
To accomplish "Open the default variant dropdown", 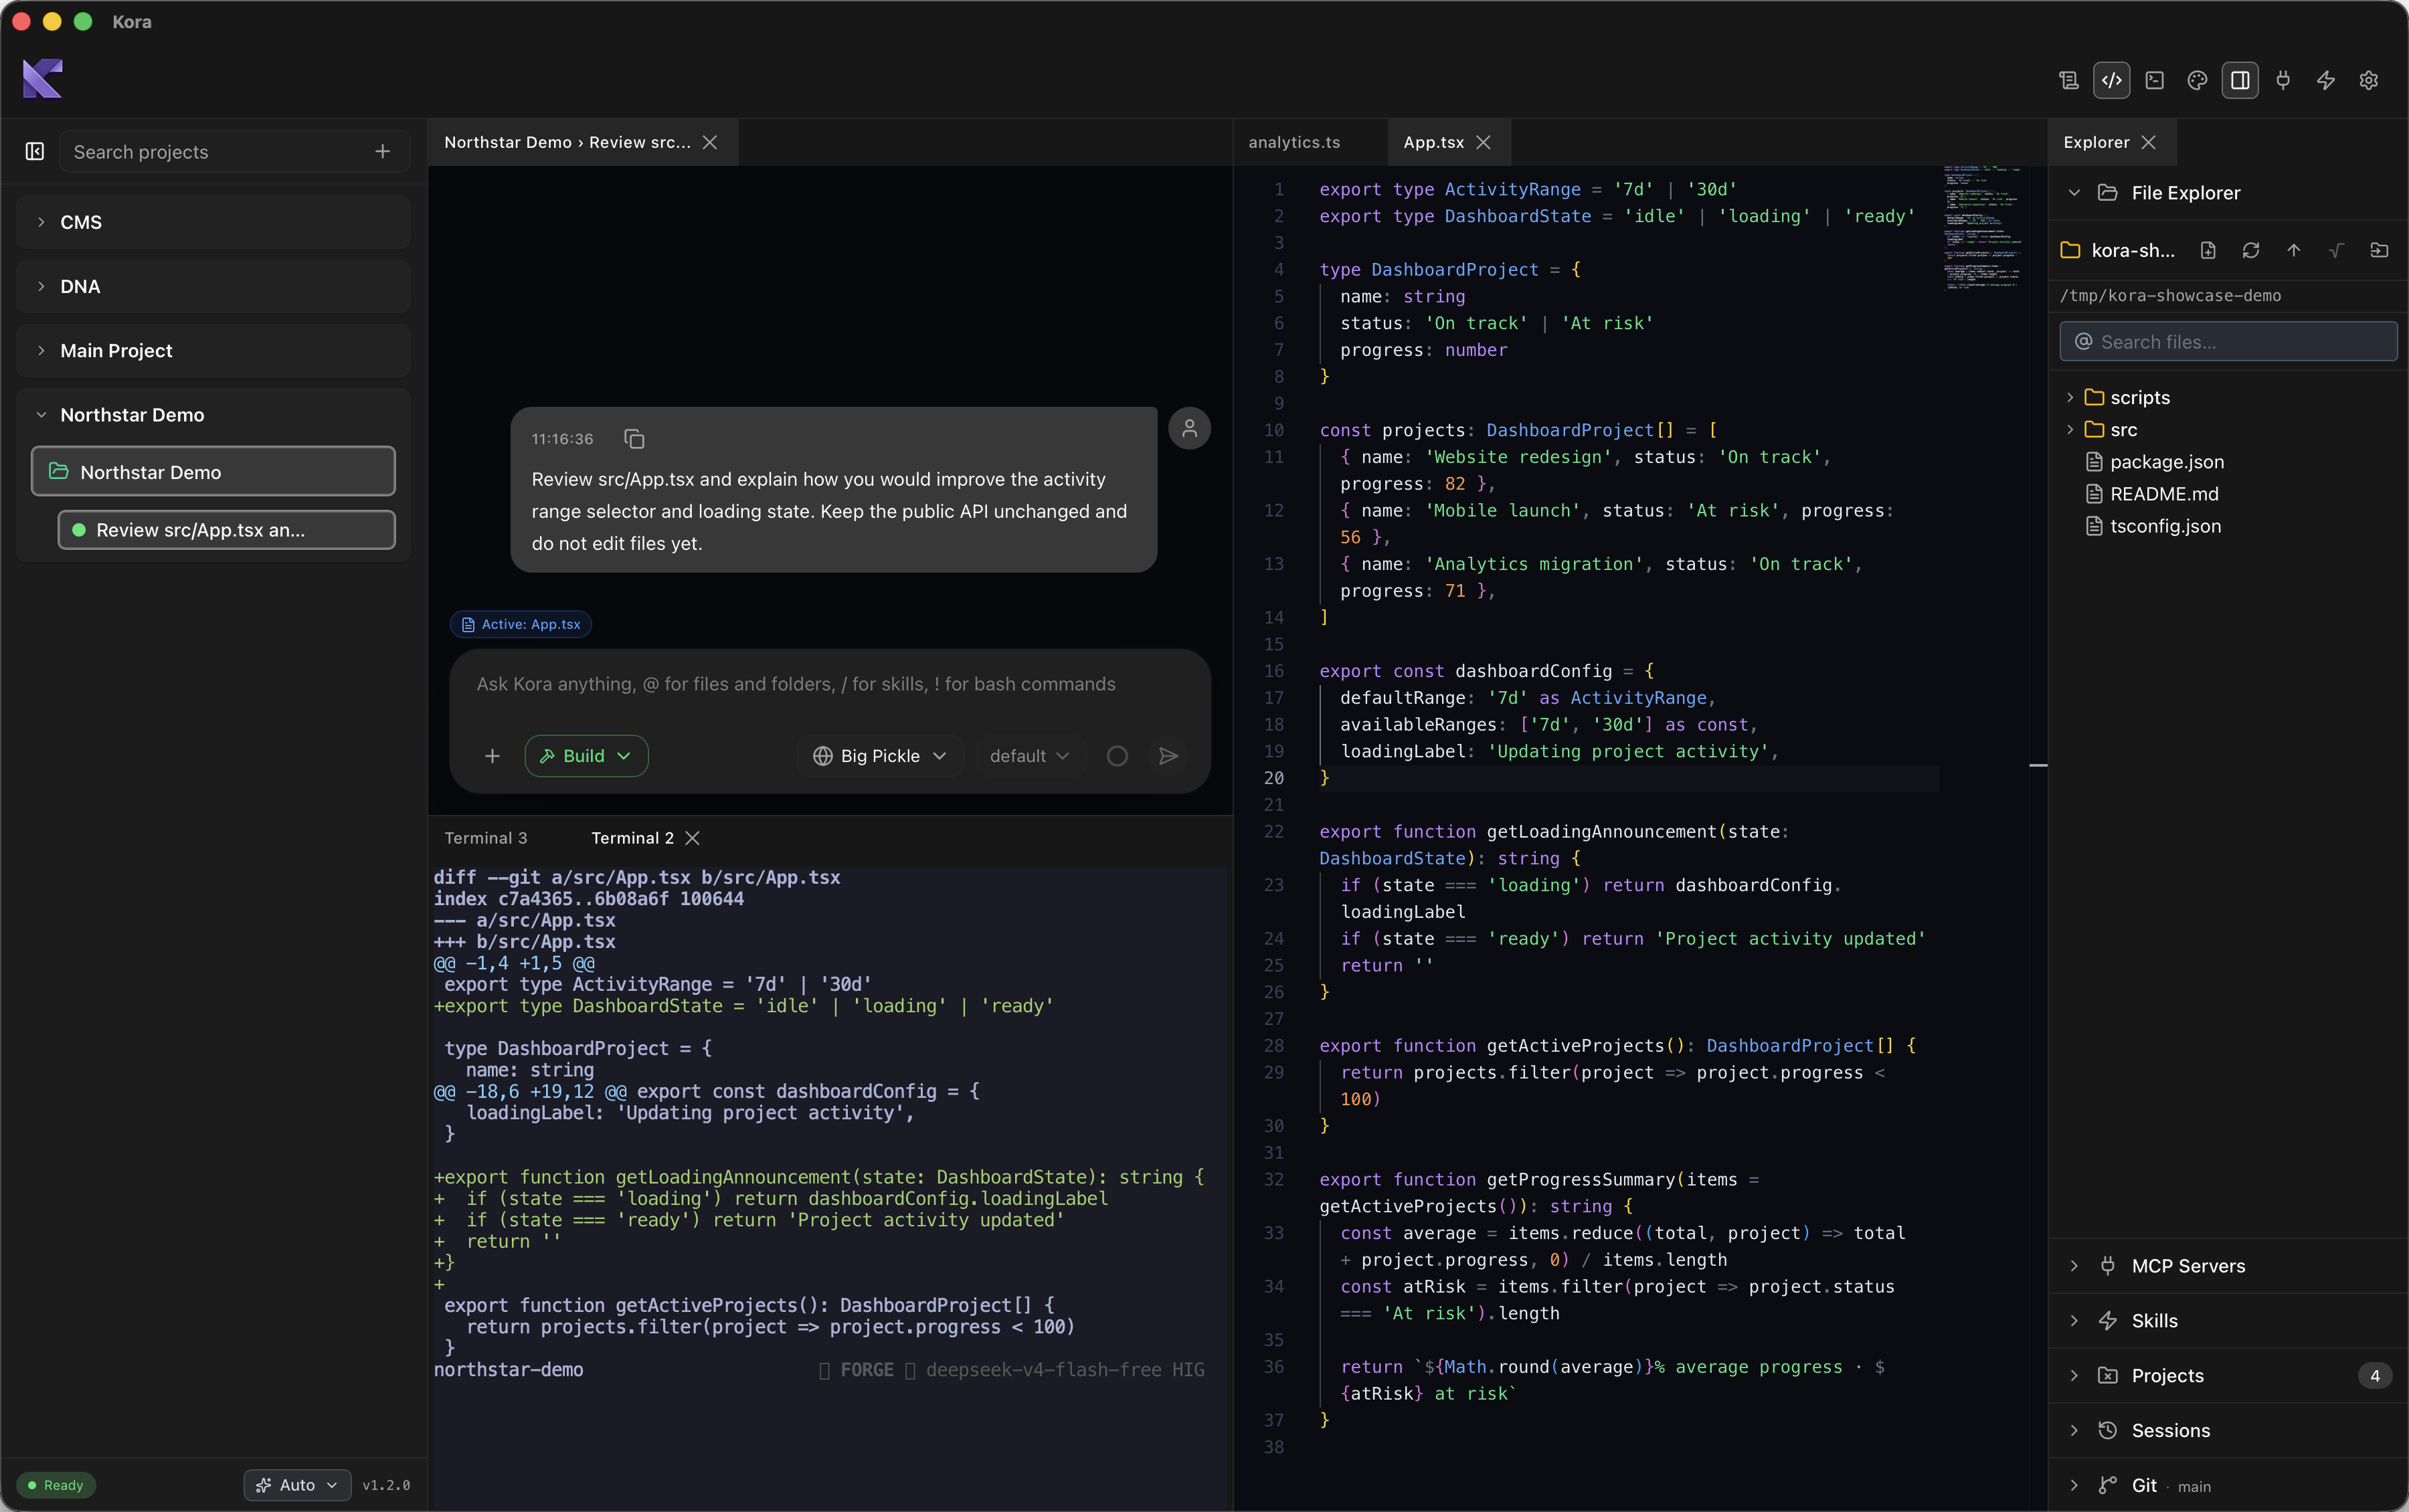I will pyautogui.click(x=1029, y=756).
